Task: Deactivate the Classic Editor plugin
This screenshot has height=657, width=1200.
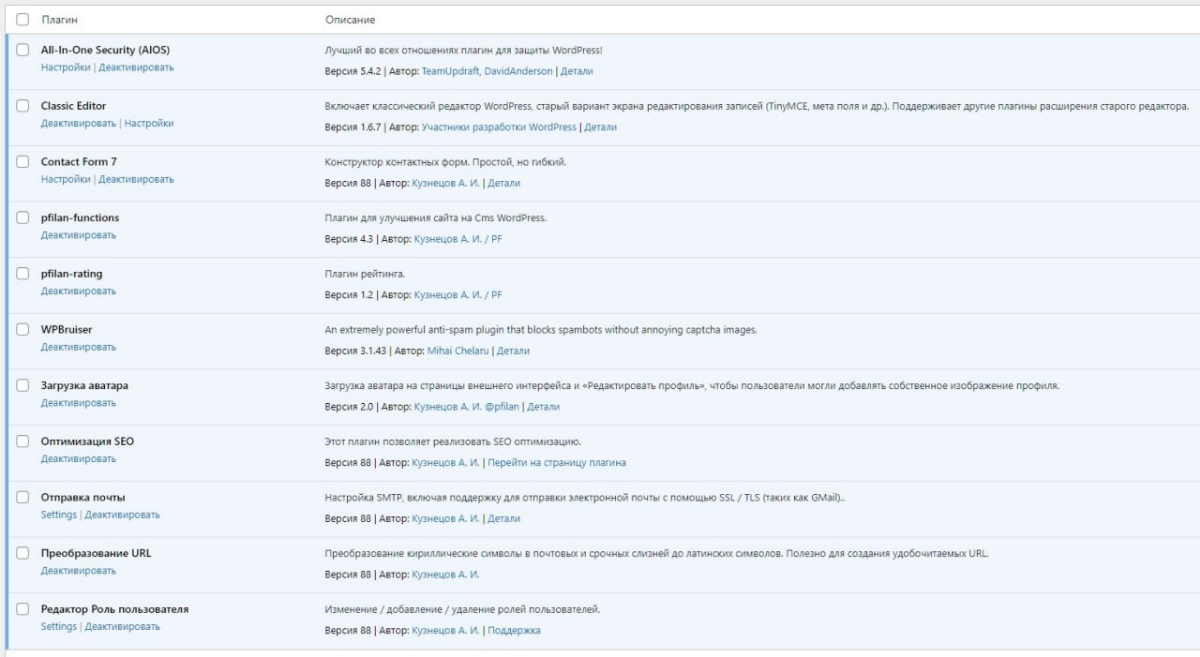Action: point(78,124)
